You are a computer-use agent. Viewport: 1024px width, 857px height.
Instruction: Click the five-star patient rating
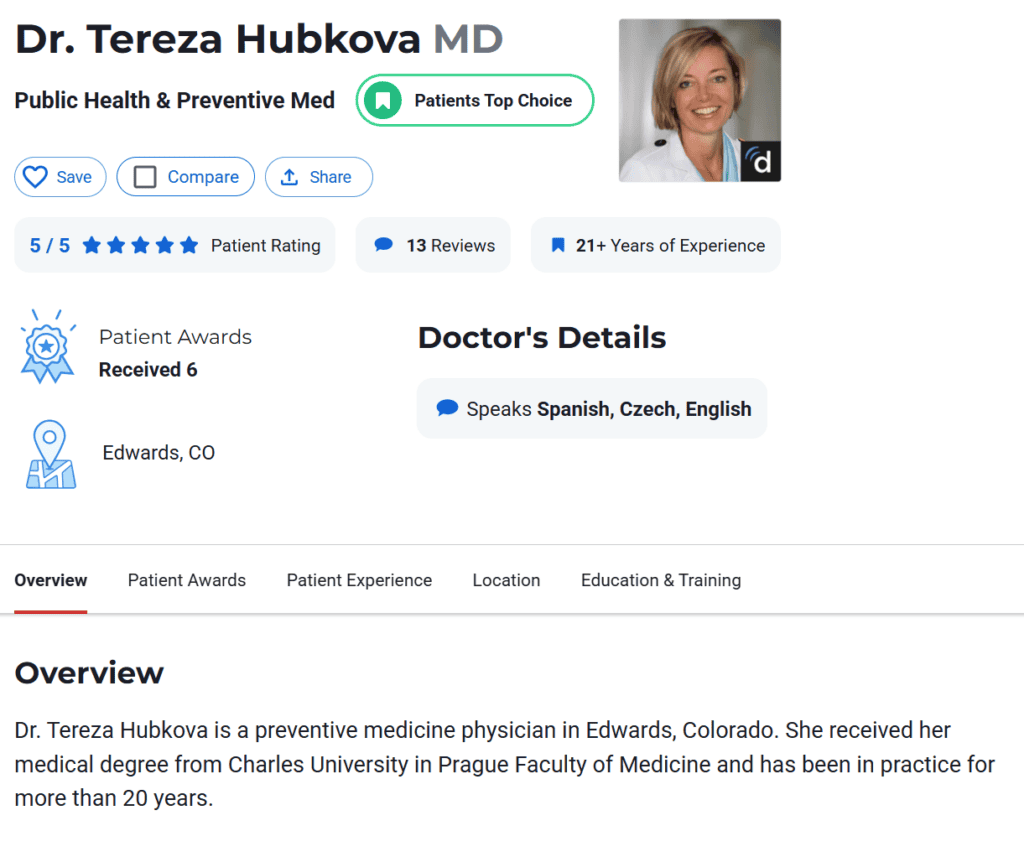[140, 245]
